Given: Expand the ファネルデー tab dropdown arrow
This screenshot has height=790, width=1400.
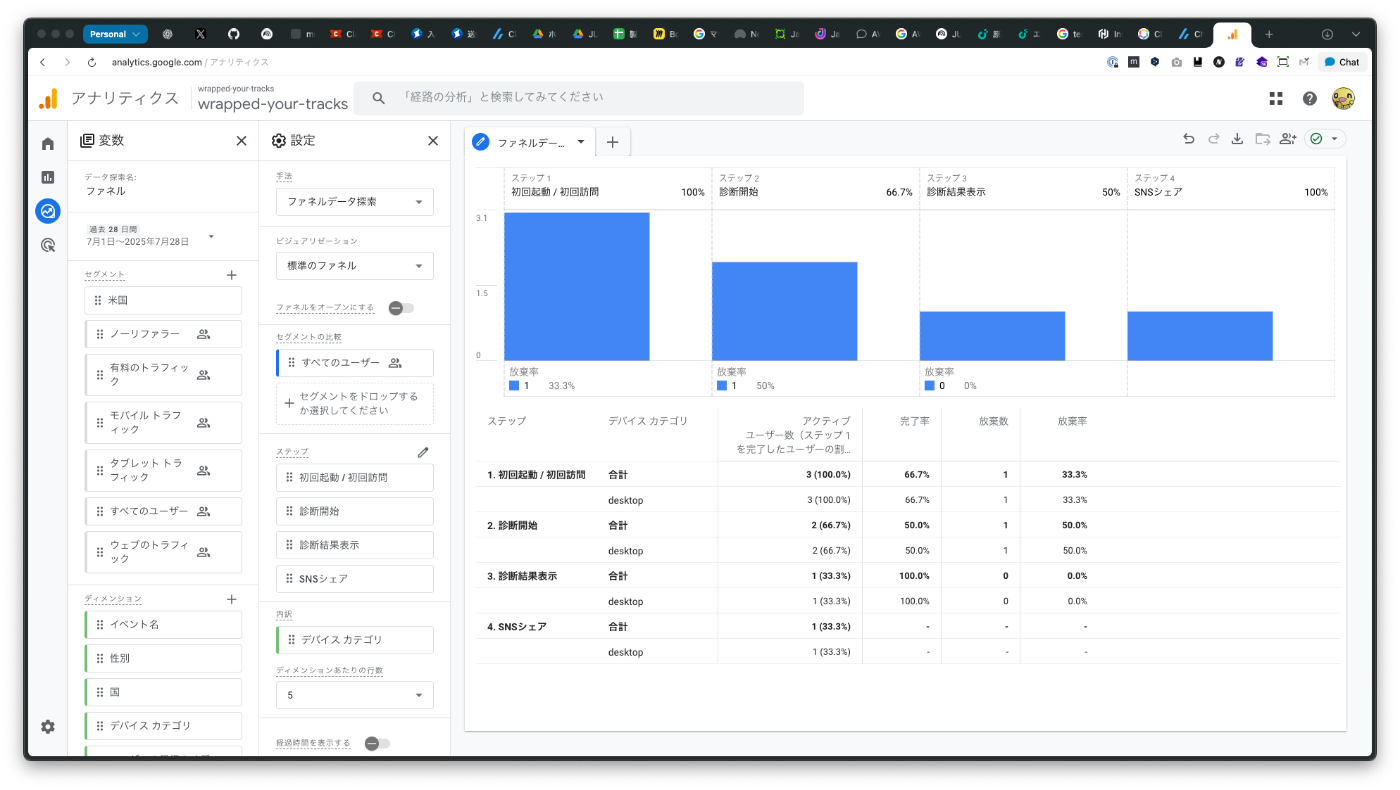Looking at the screenshot, I should point(580,142).
